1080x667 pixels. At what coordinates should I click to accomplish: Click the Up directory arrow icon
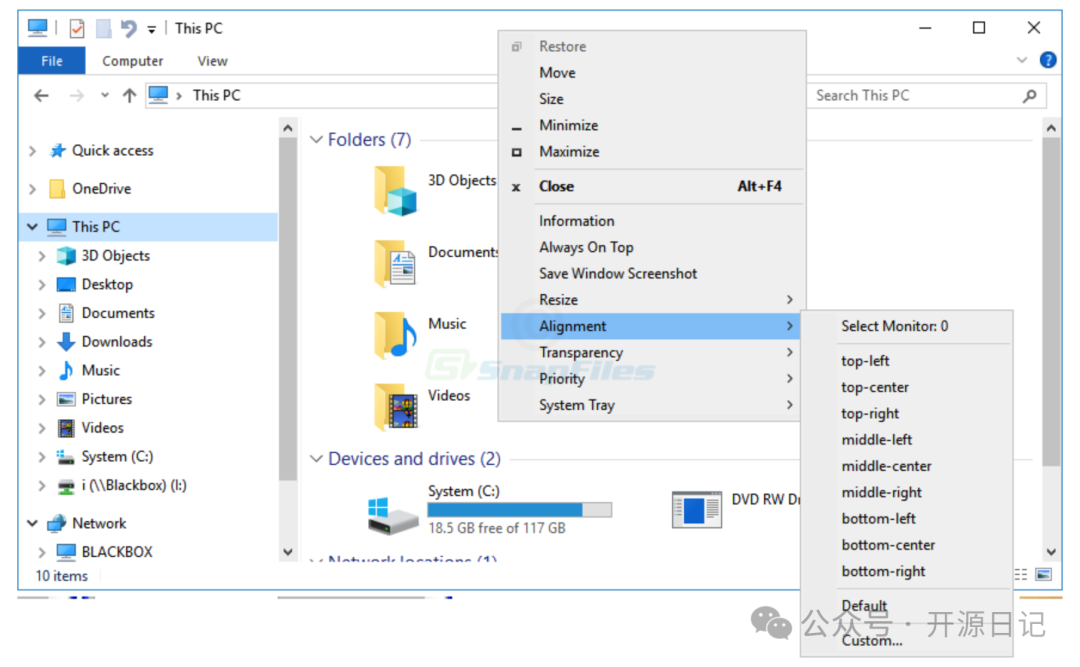coord(129,96)
